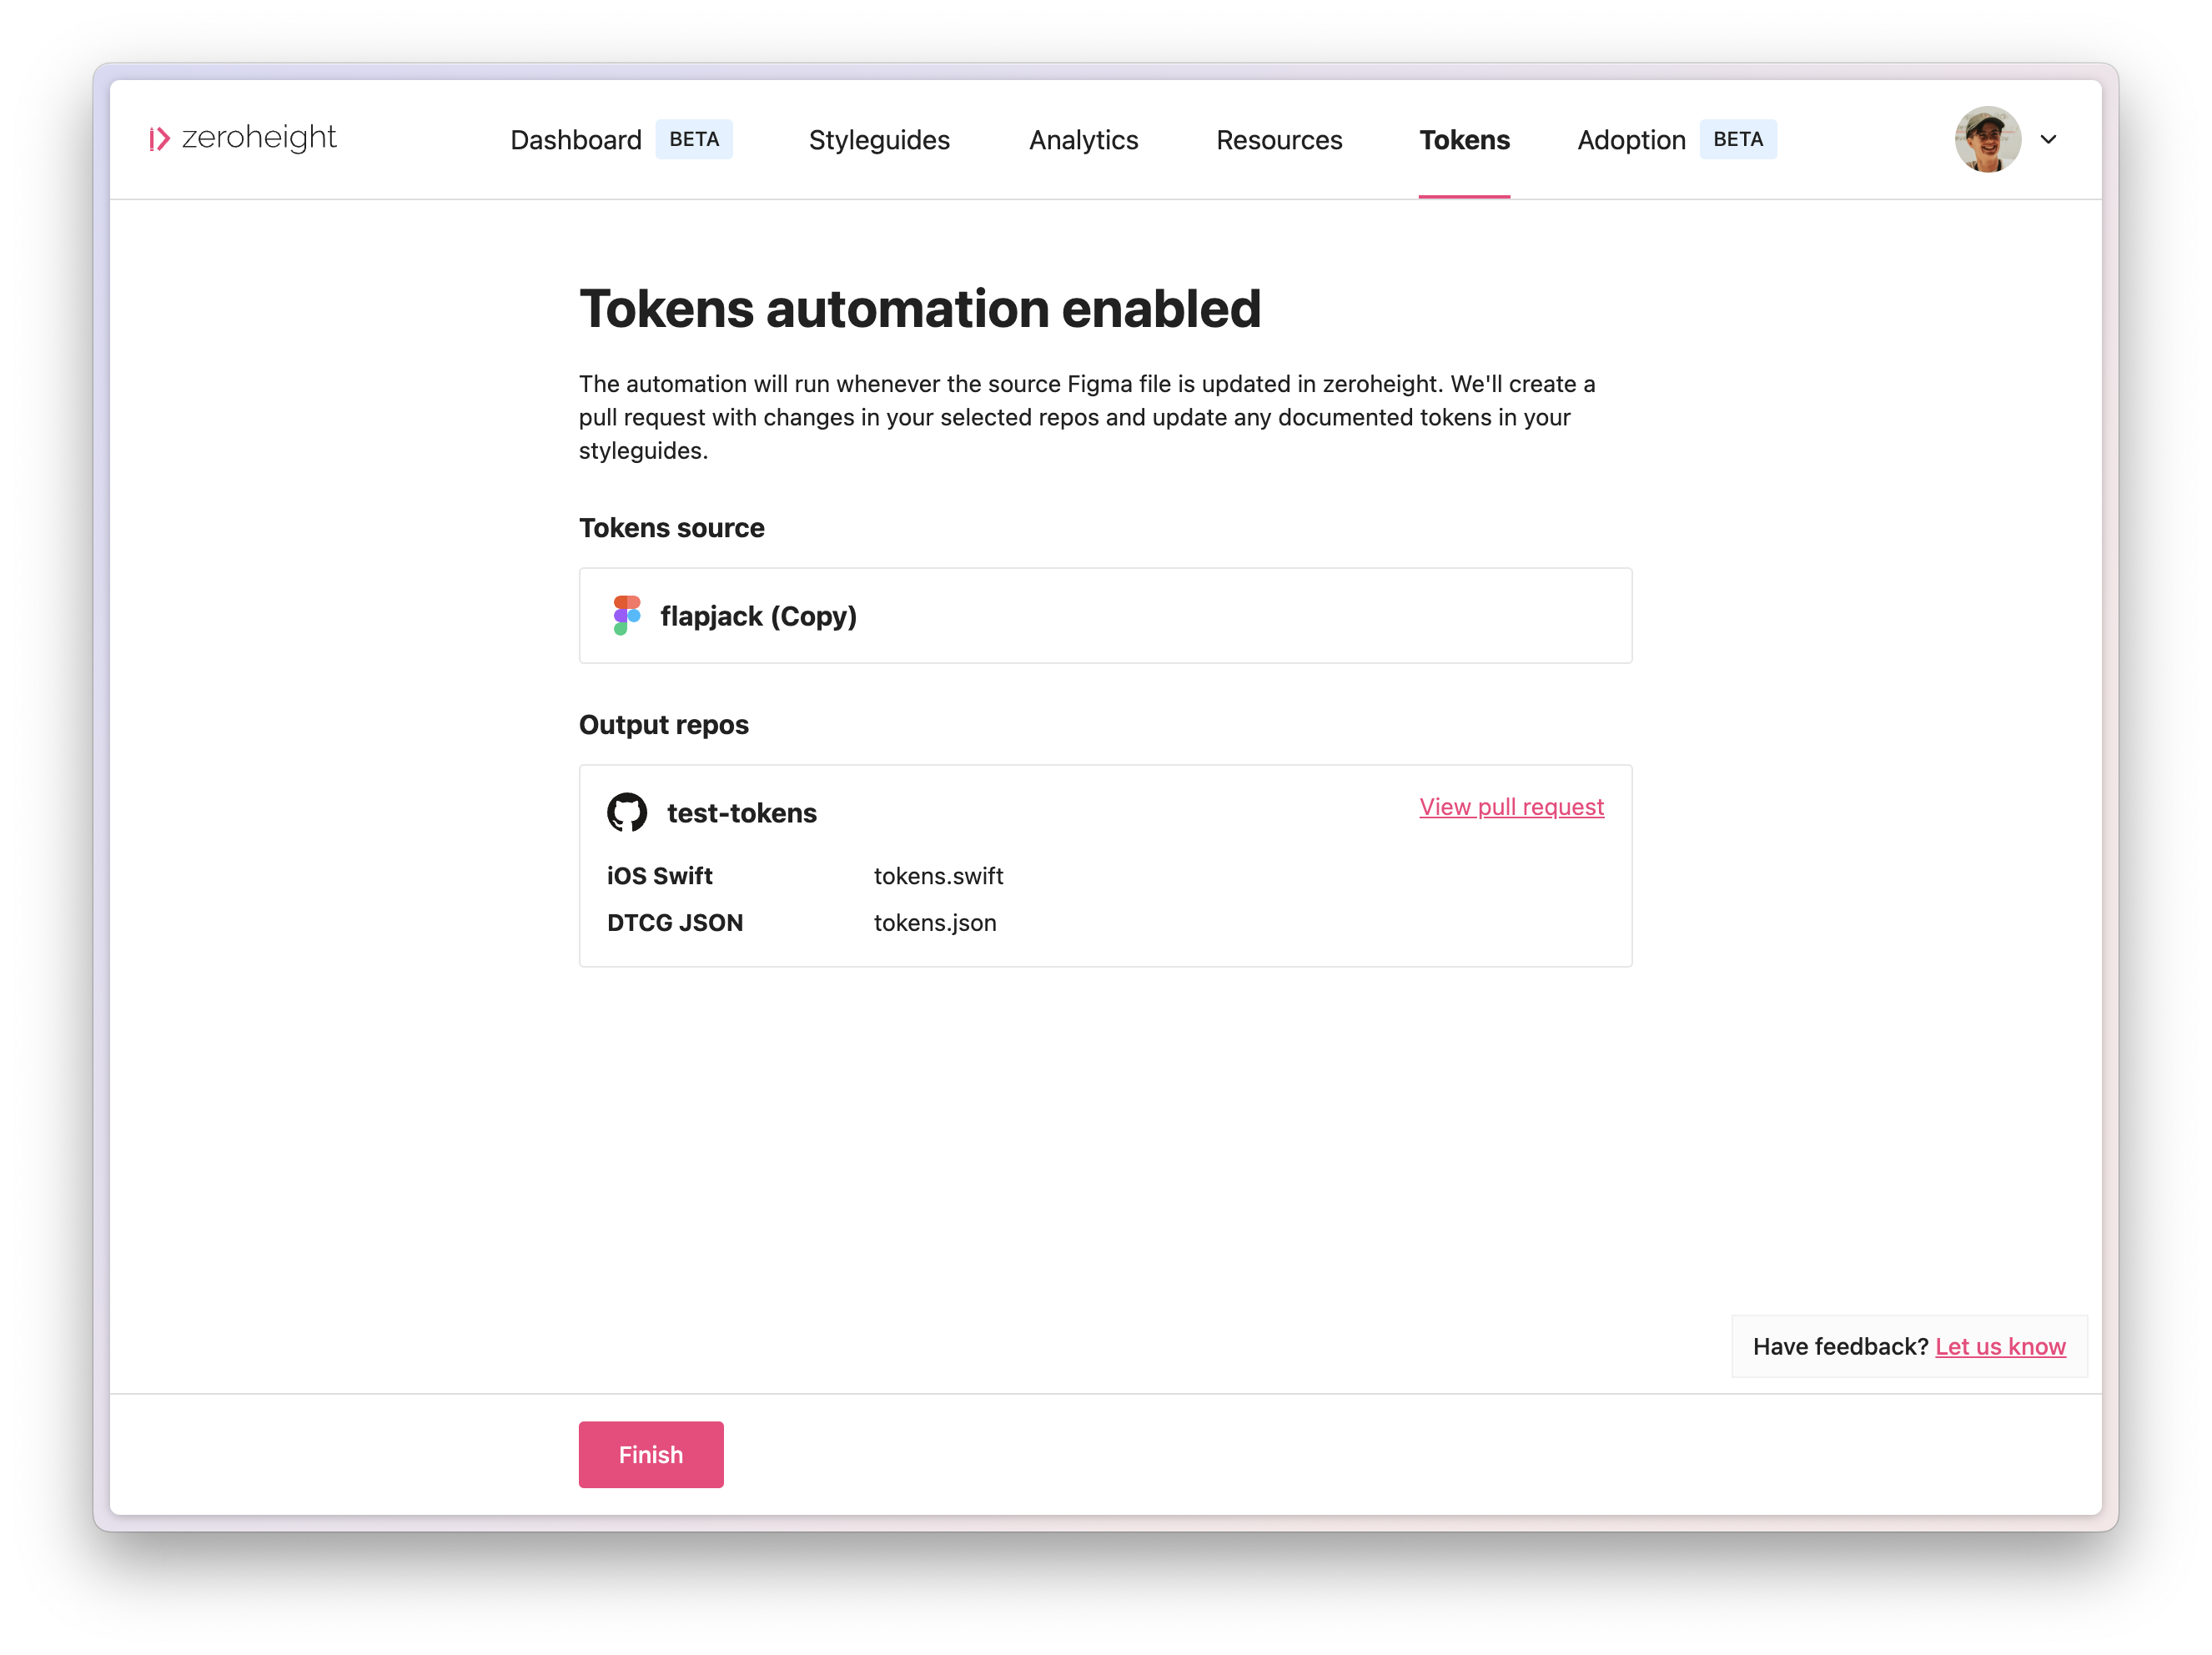Open the View pull request link
2212x1655 pixels.
[x=1511, y=806]
